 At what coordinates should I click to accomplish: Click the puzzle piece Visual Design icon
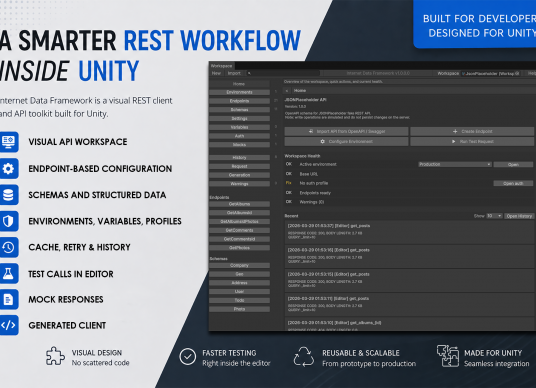tap(55, 356)
